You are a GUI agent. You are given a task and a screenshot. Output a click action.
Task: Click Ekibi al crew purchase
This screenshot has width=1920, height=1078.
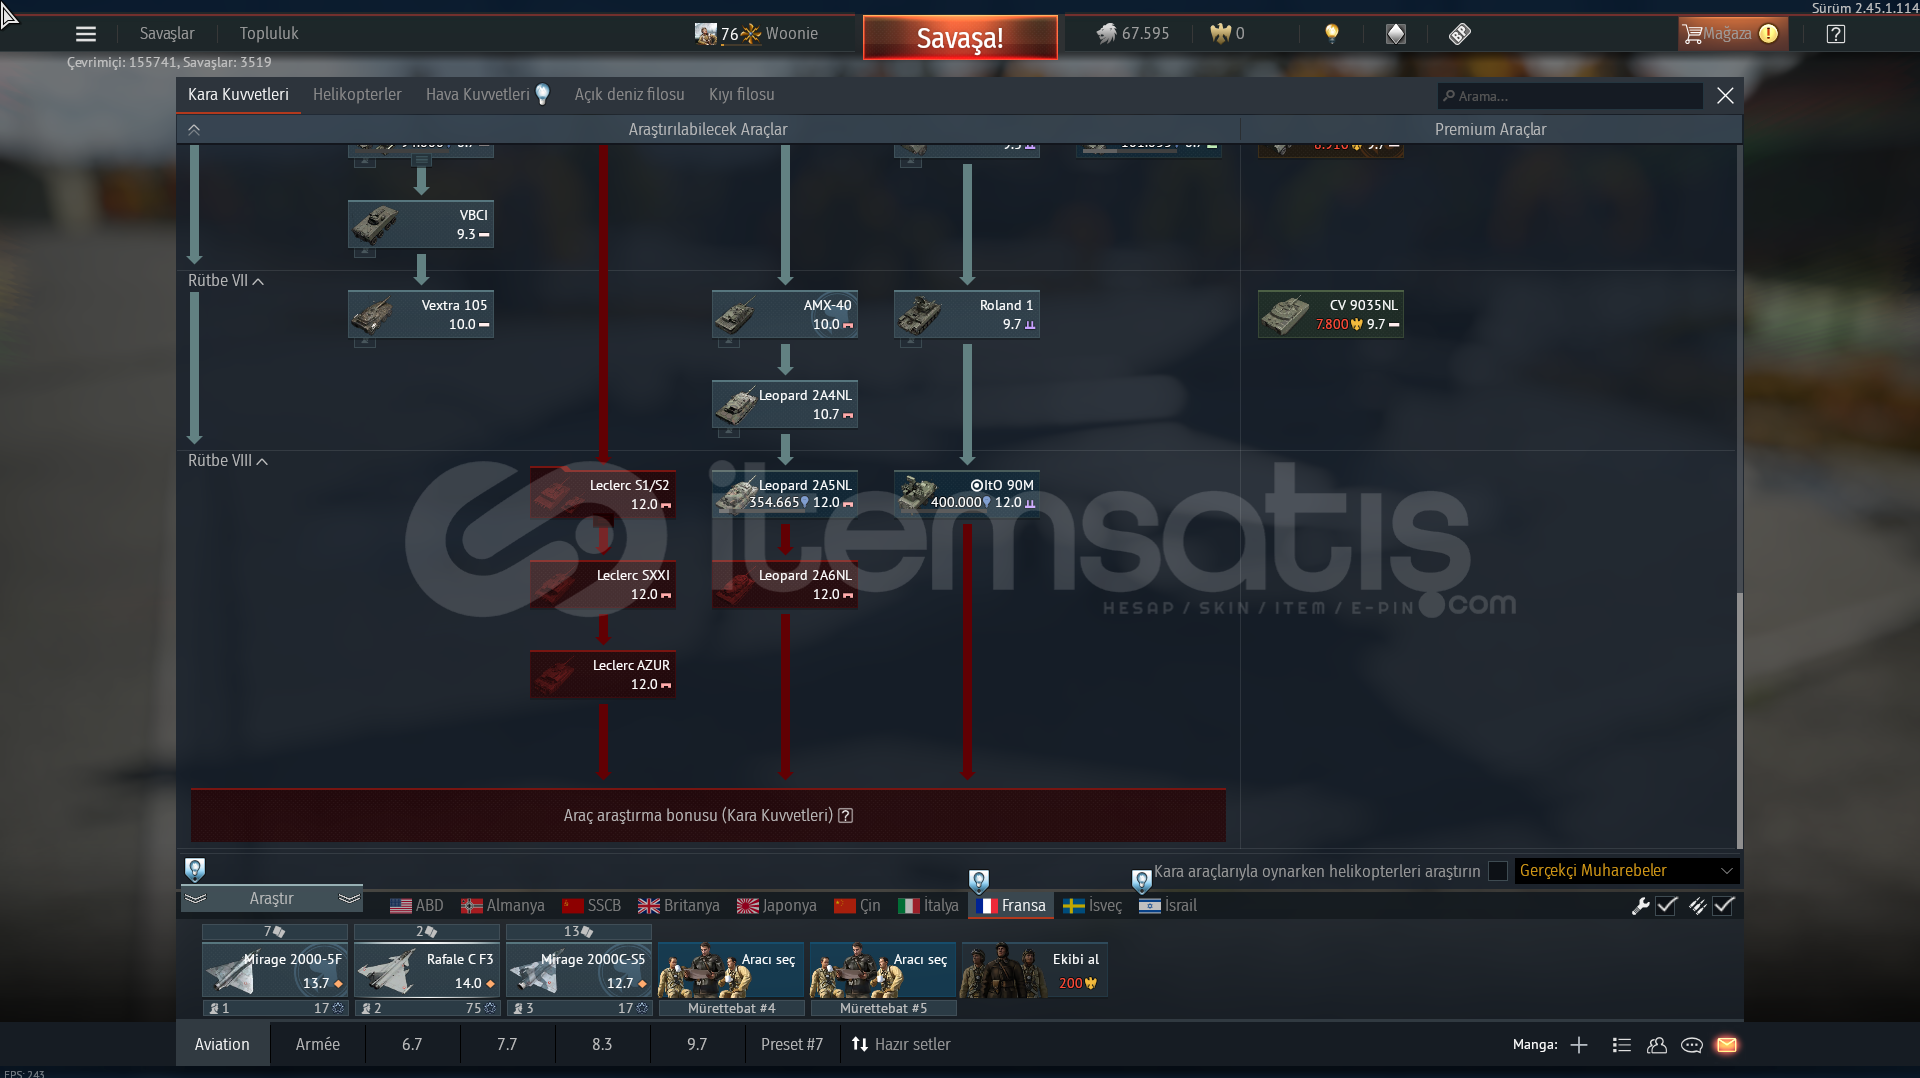pyautogui.click(x=1034, y=971)
